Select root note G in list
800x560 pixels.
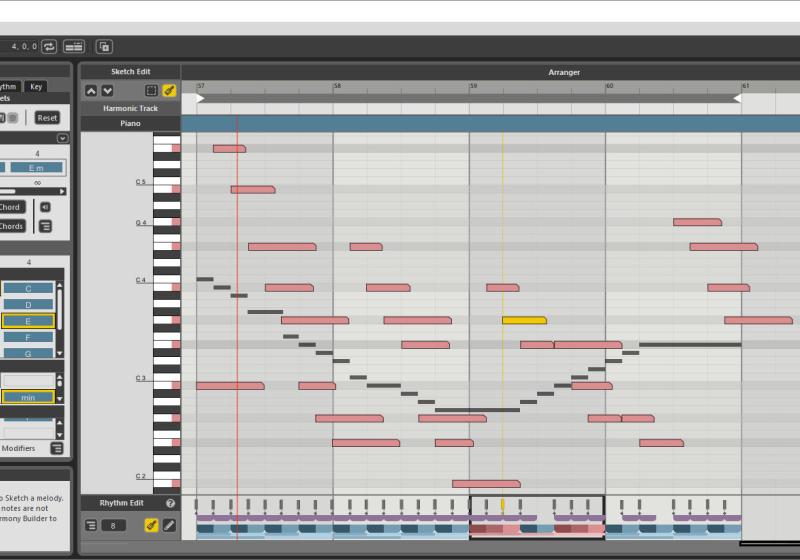(28, 353)
